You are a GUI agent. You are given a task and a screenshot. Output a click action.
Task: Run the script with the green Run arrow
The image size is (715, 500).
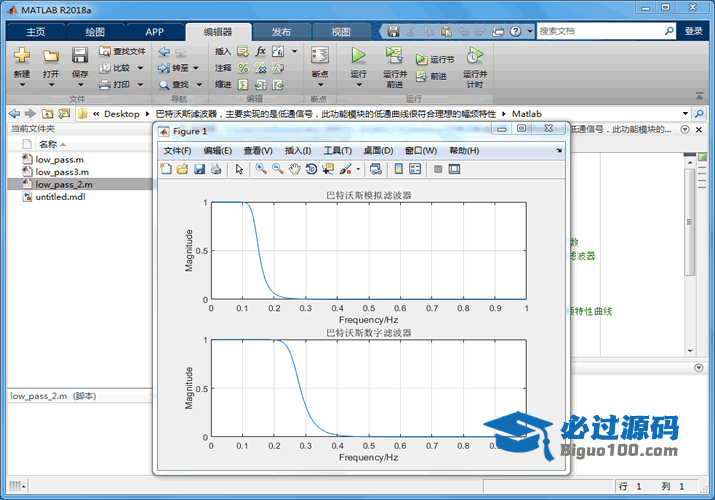tap(358, 56)
